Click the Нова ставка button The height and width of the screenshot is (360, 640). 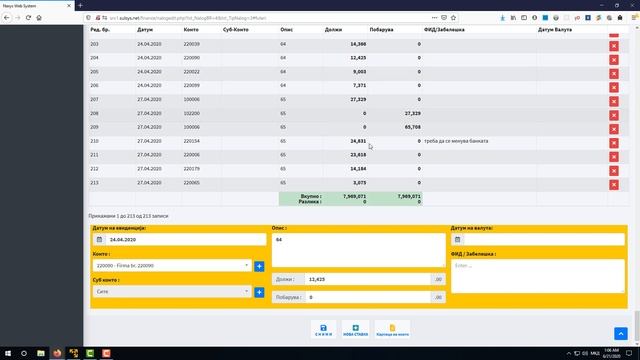pos(356,330)
